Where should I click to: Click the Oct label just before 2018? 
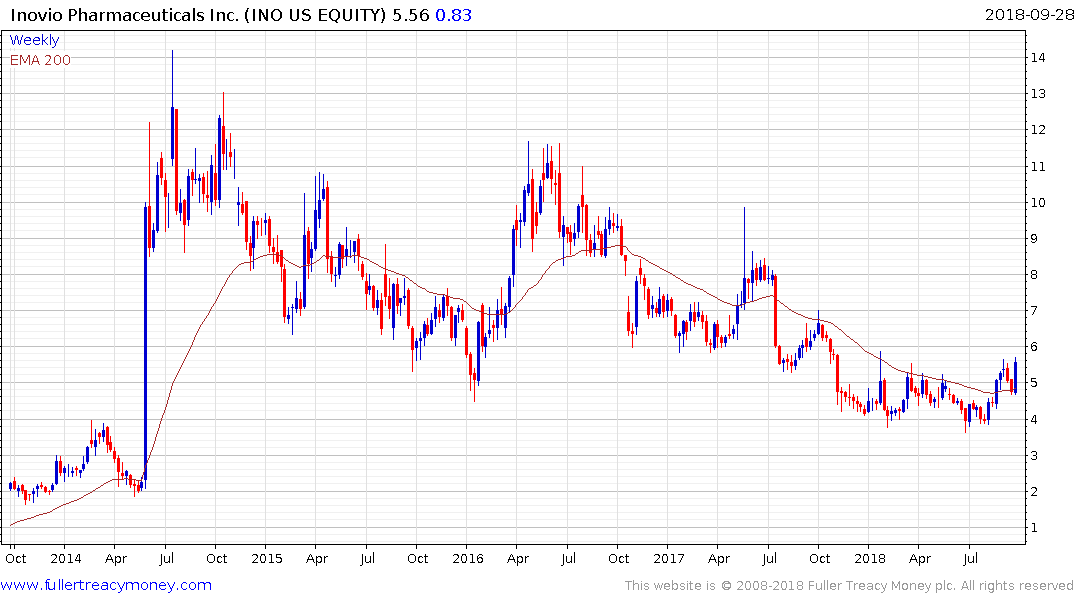point(819,559)
